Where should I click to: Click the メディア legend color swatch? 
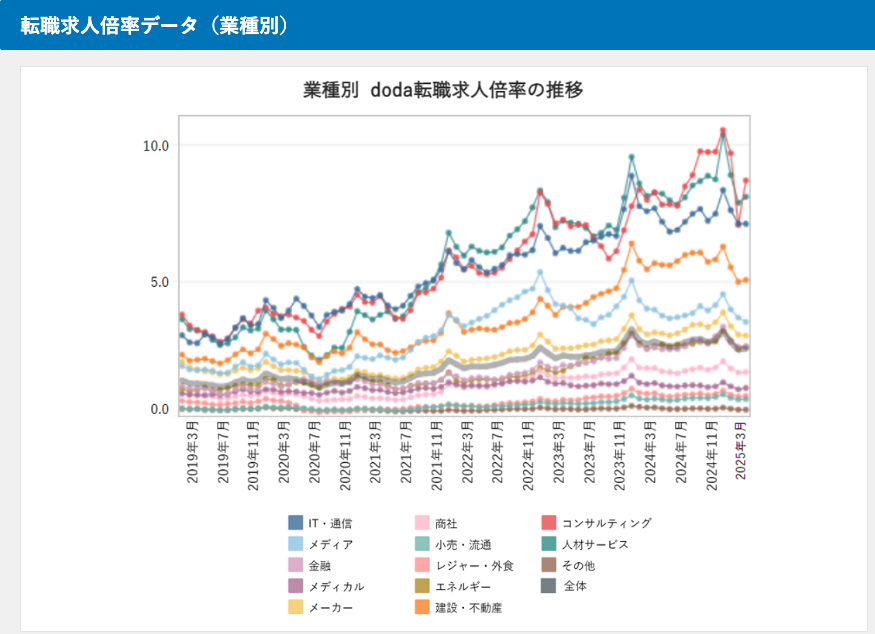pyautogui.click(x=296, y=544)
